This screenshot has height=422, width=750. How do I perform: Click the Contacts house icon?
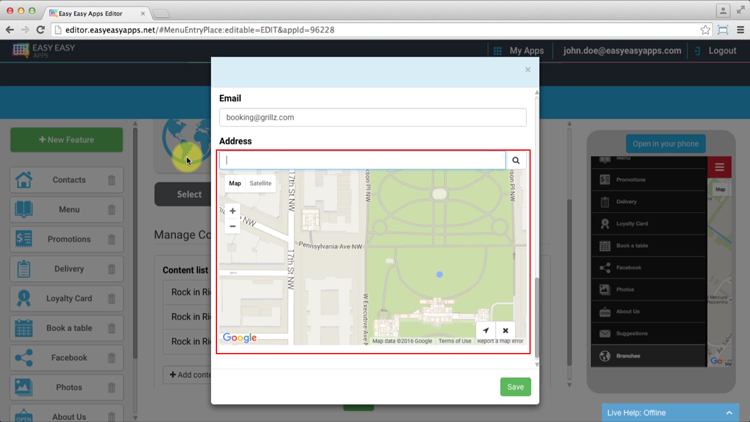(23, 180)
